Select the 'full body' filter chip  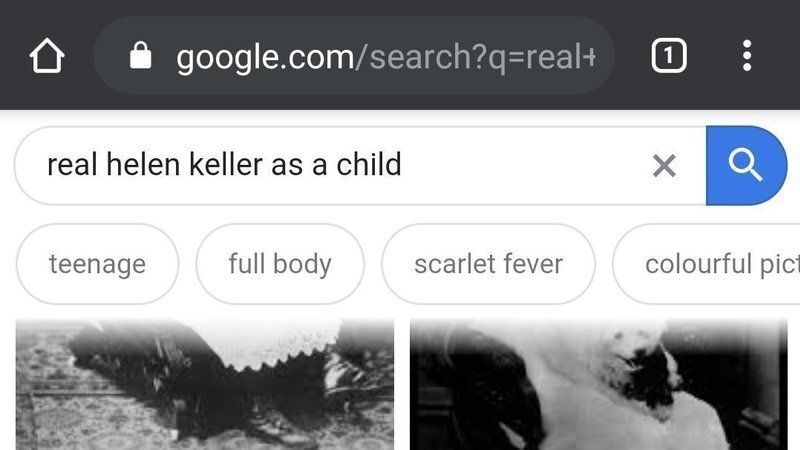pos(280,264)
